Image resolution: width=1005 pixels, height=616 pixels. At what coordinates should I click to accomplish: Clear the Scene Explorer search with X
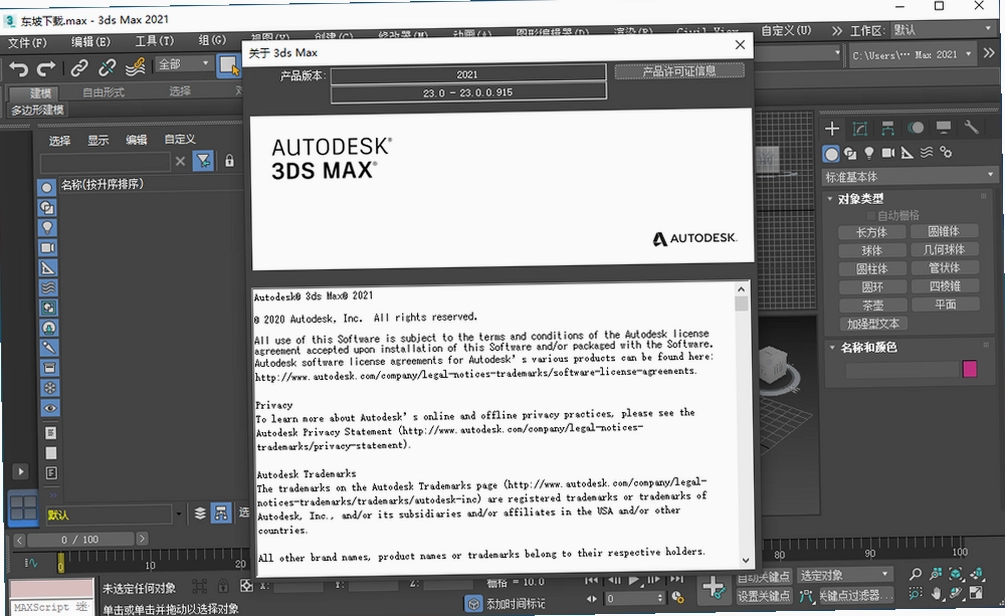coord(180,162)
